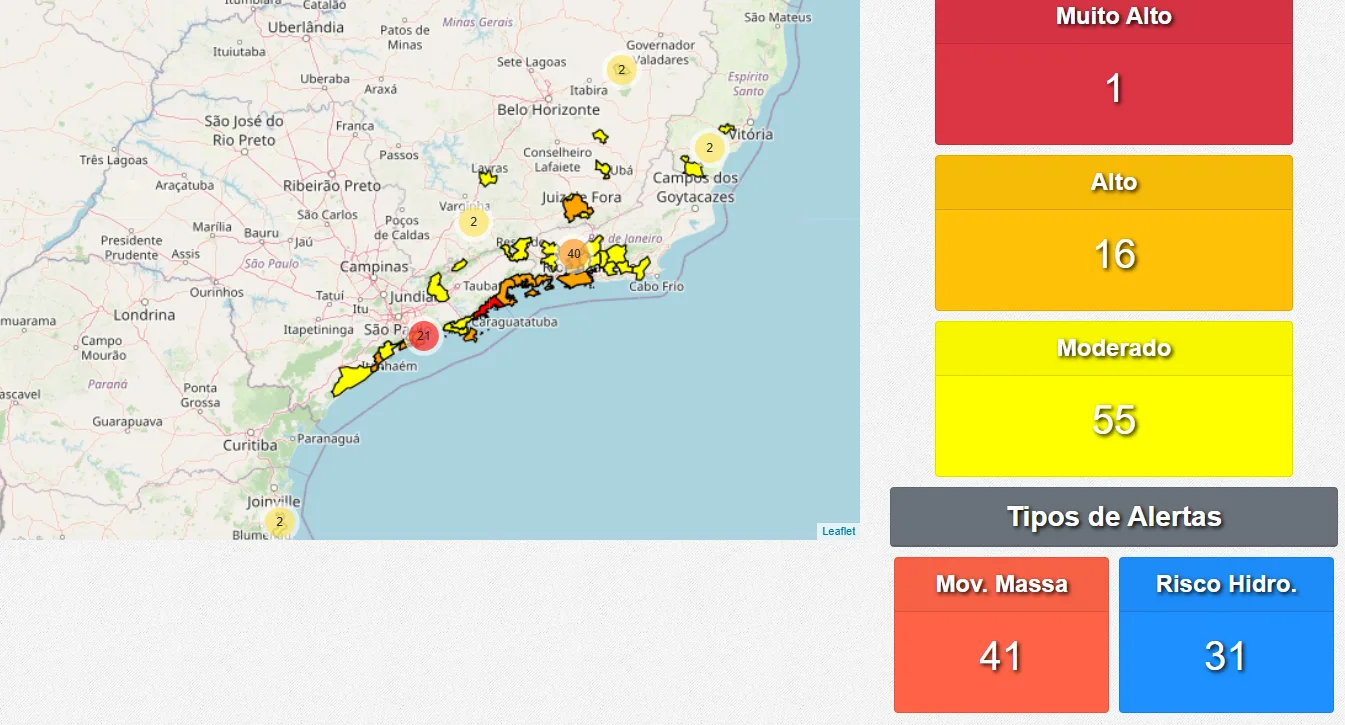The height and width of the screenshot is (725, 1345).
Task: Click the Moderado yellow alert card
Action: [x=1114, y=399]
